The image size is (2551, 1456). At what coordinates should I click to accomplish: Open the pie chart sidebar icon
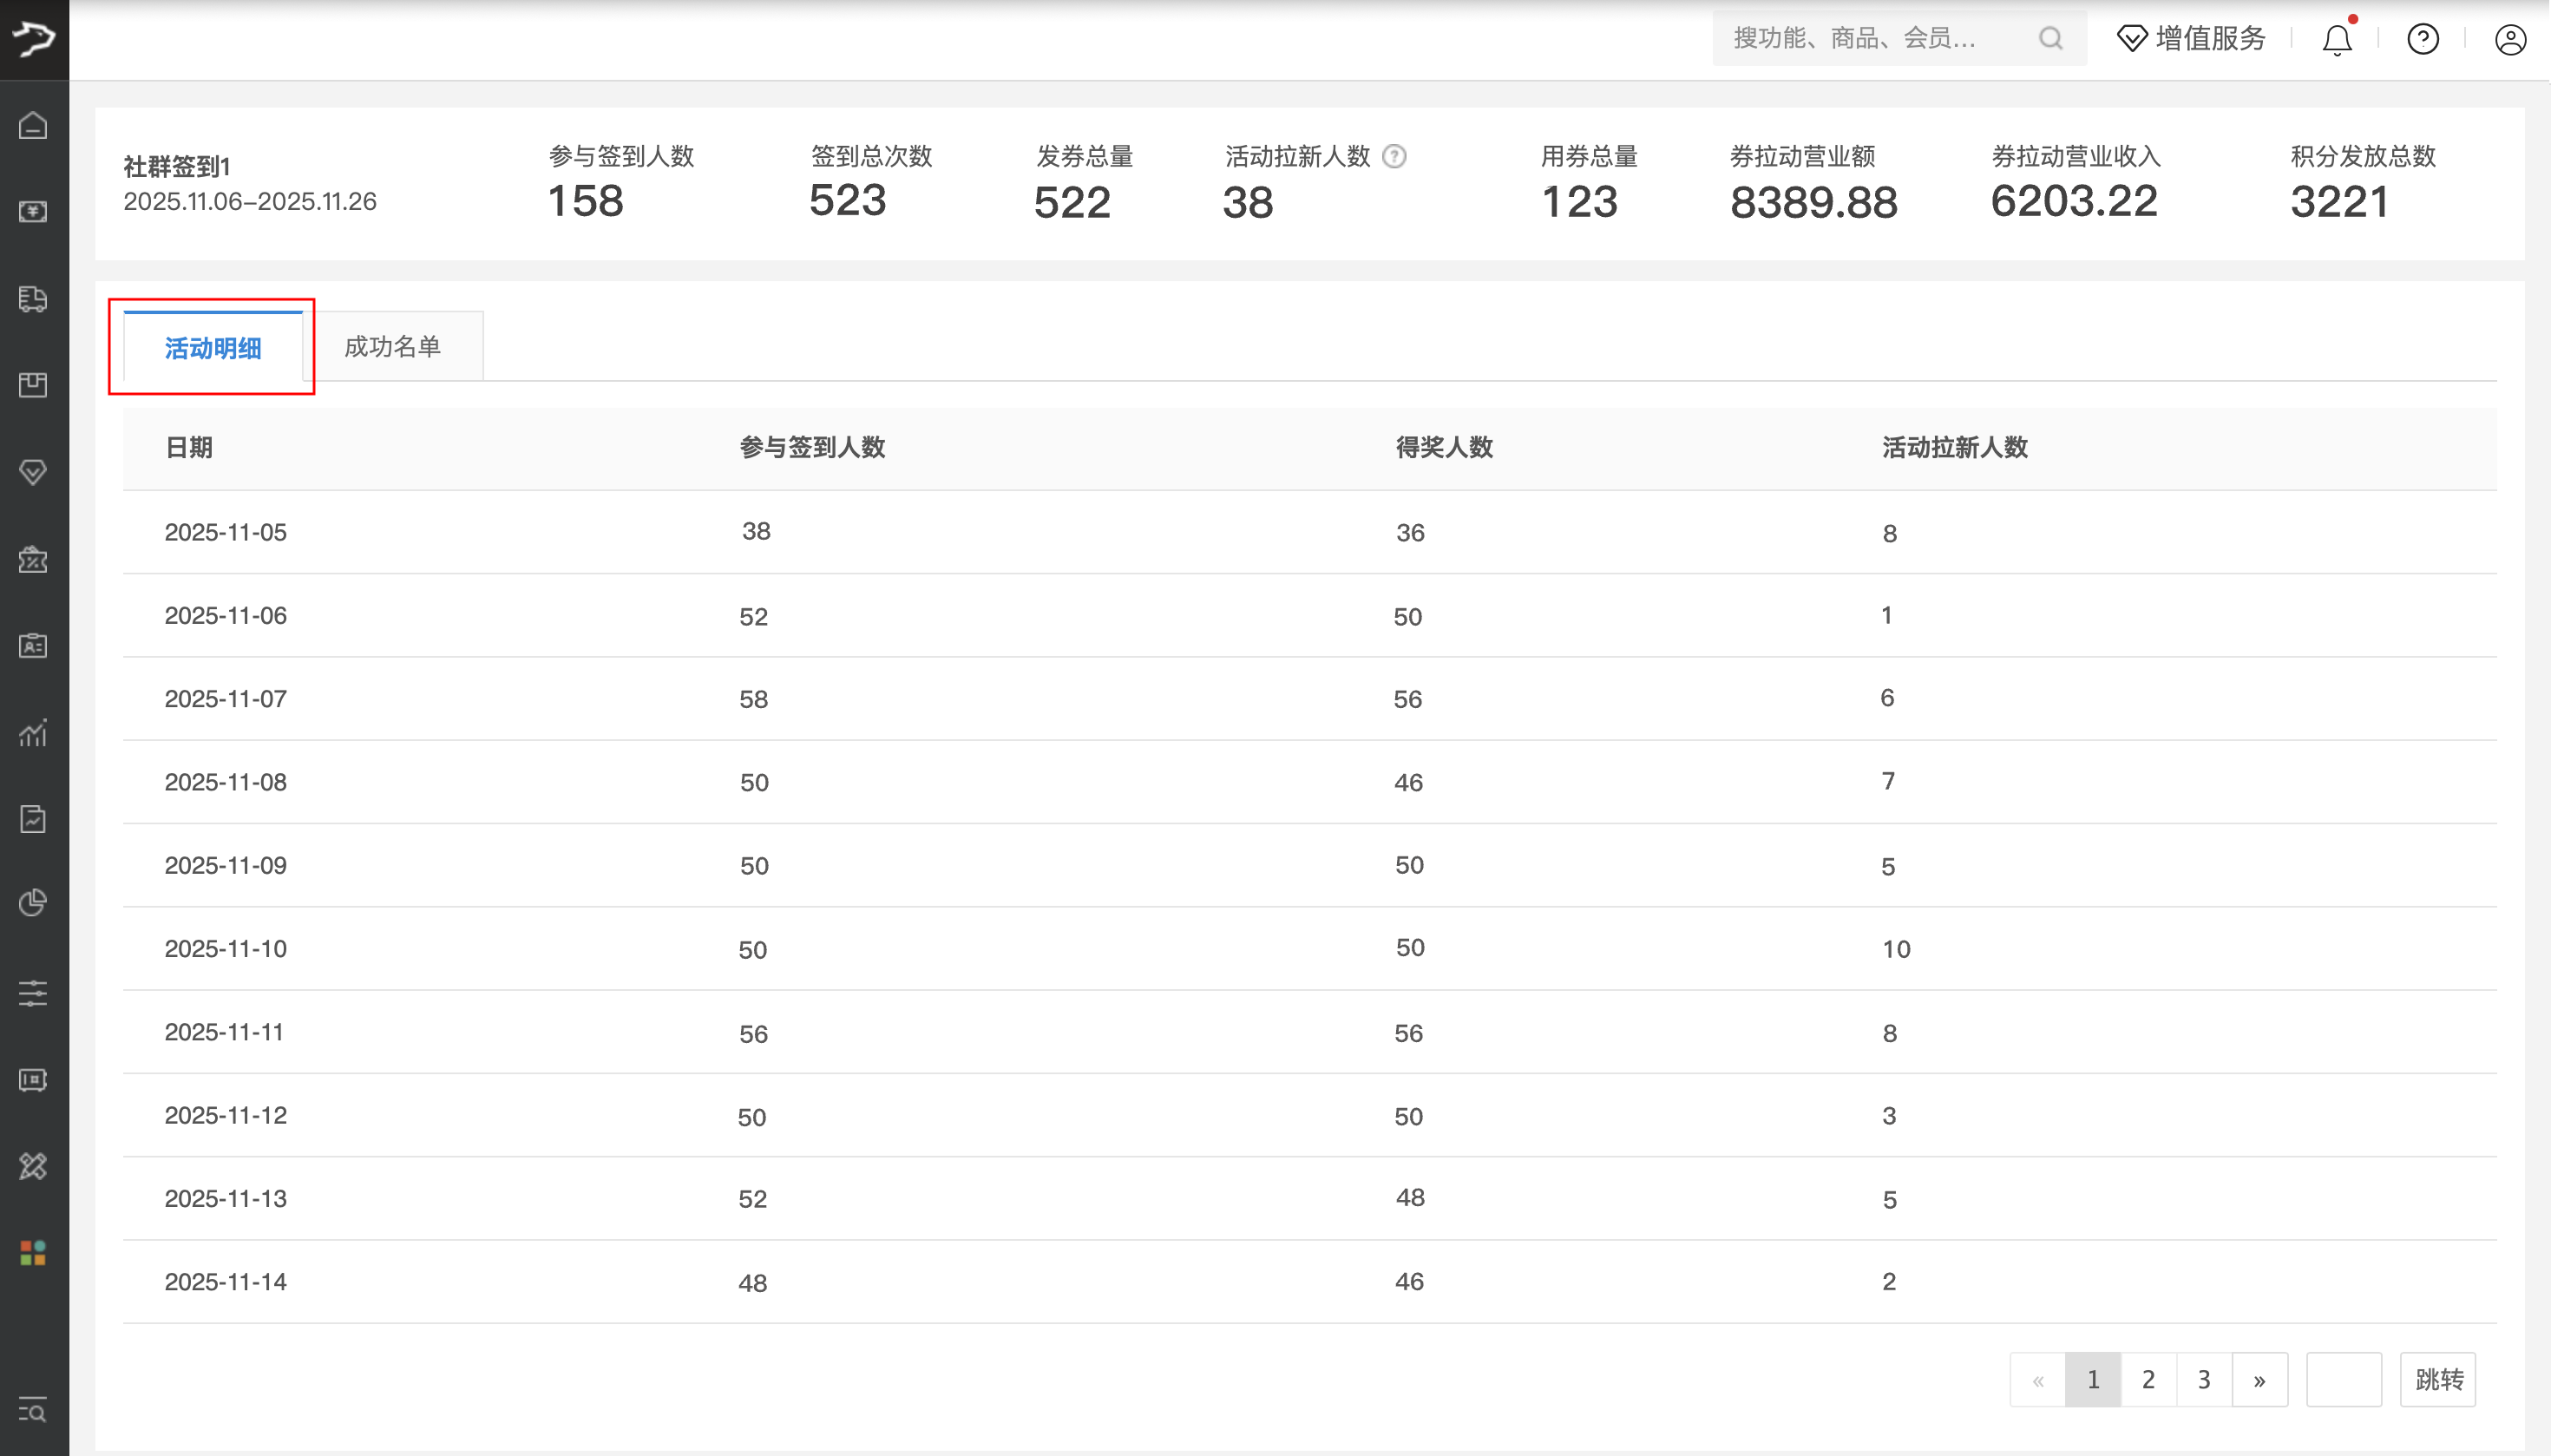click(33, 903)
